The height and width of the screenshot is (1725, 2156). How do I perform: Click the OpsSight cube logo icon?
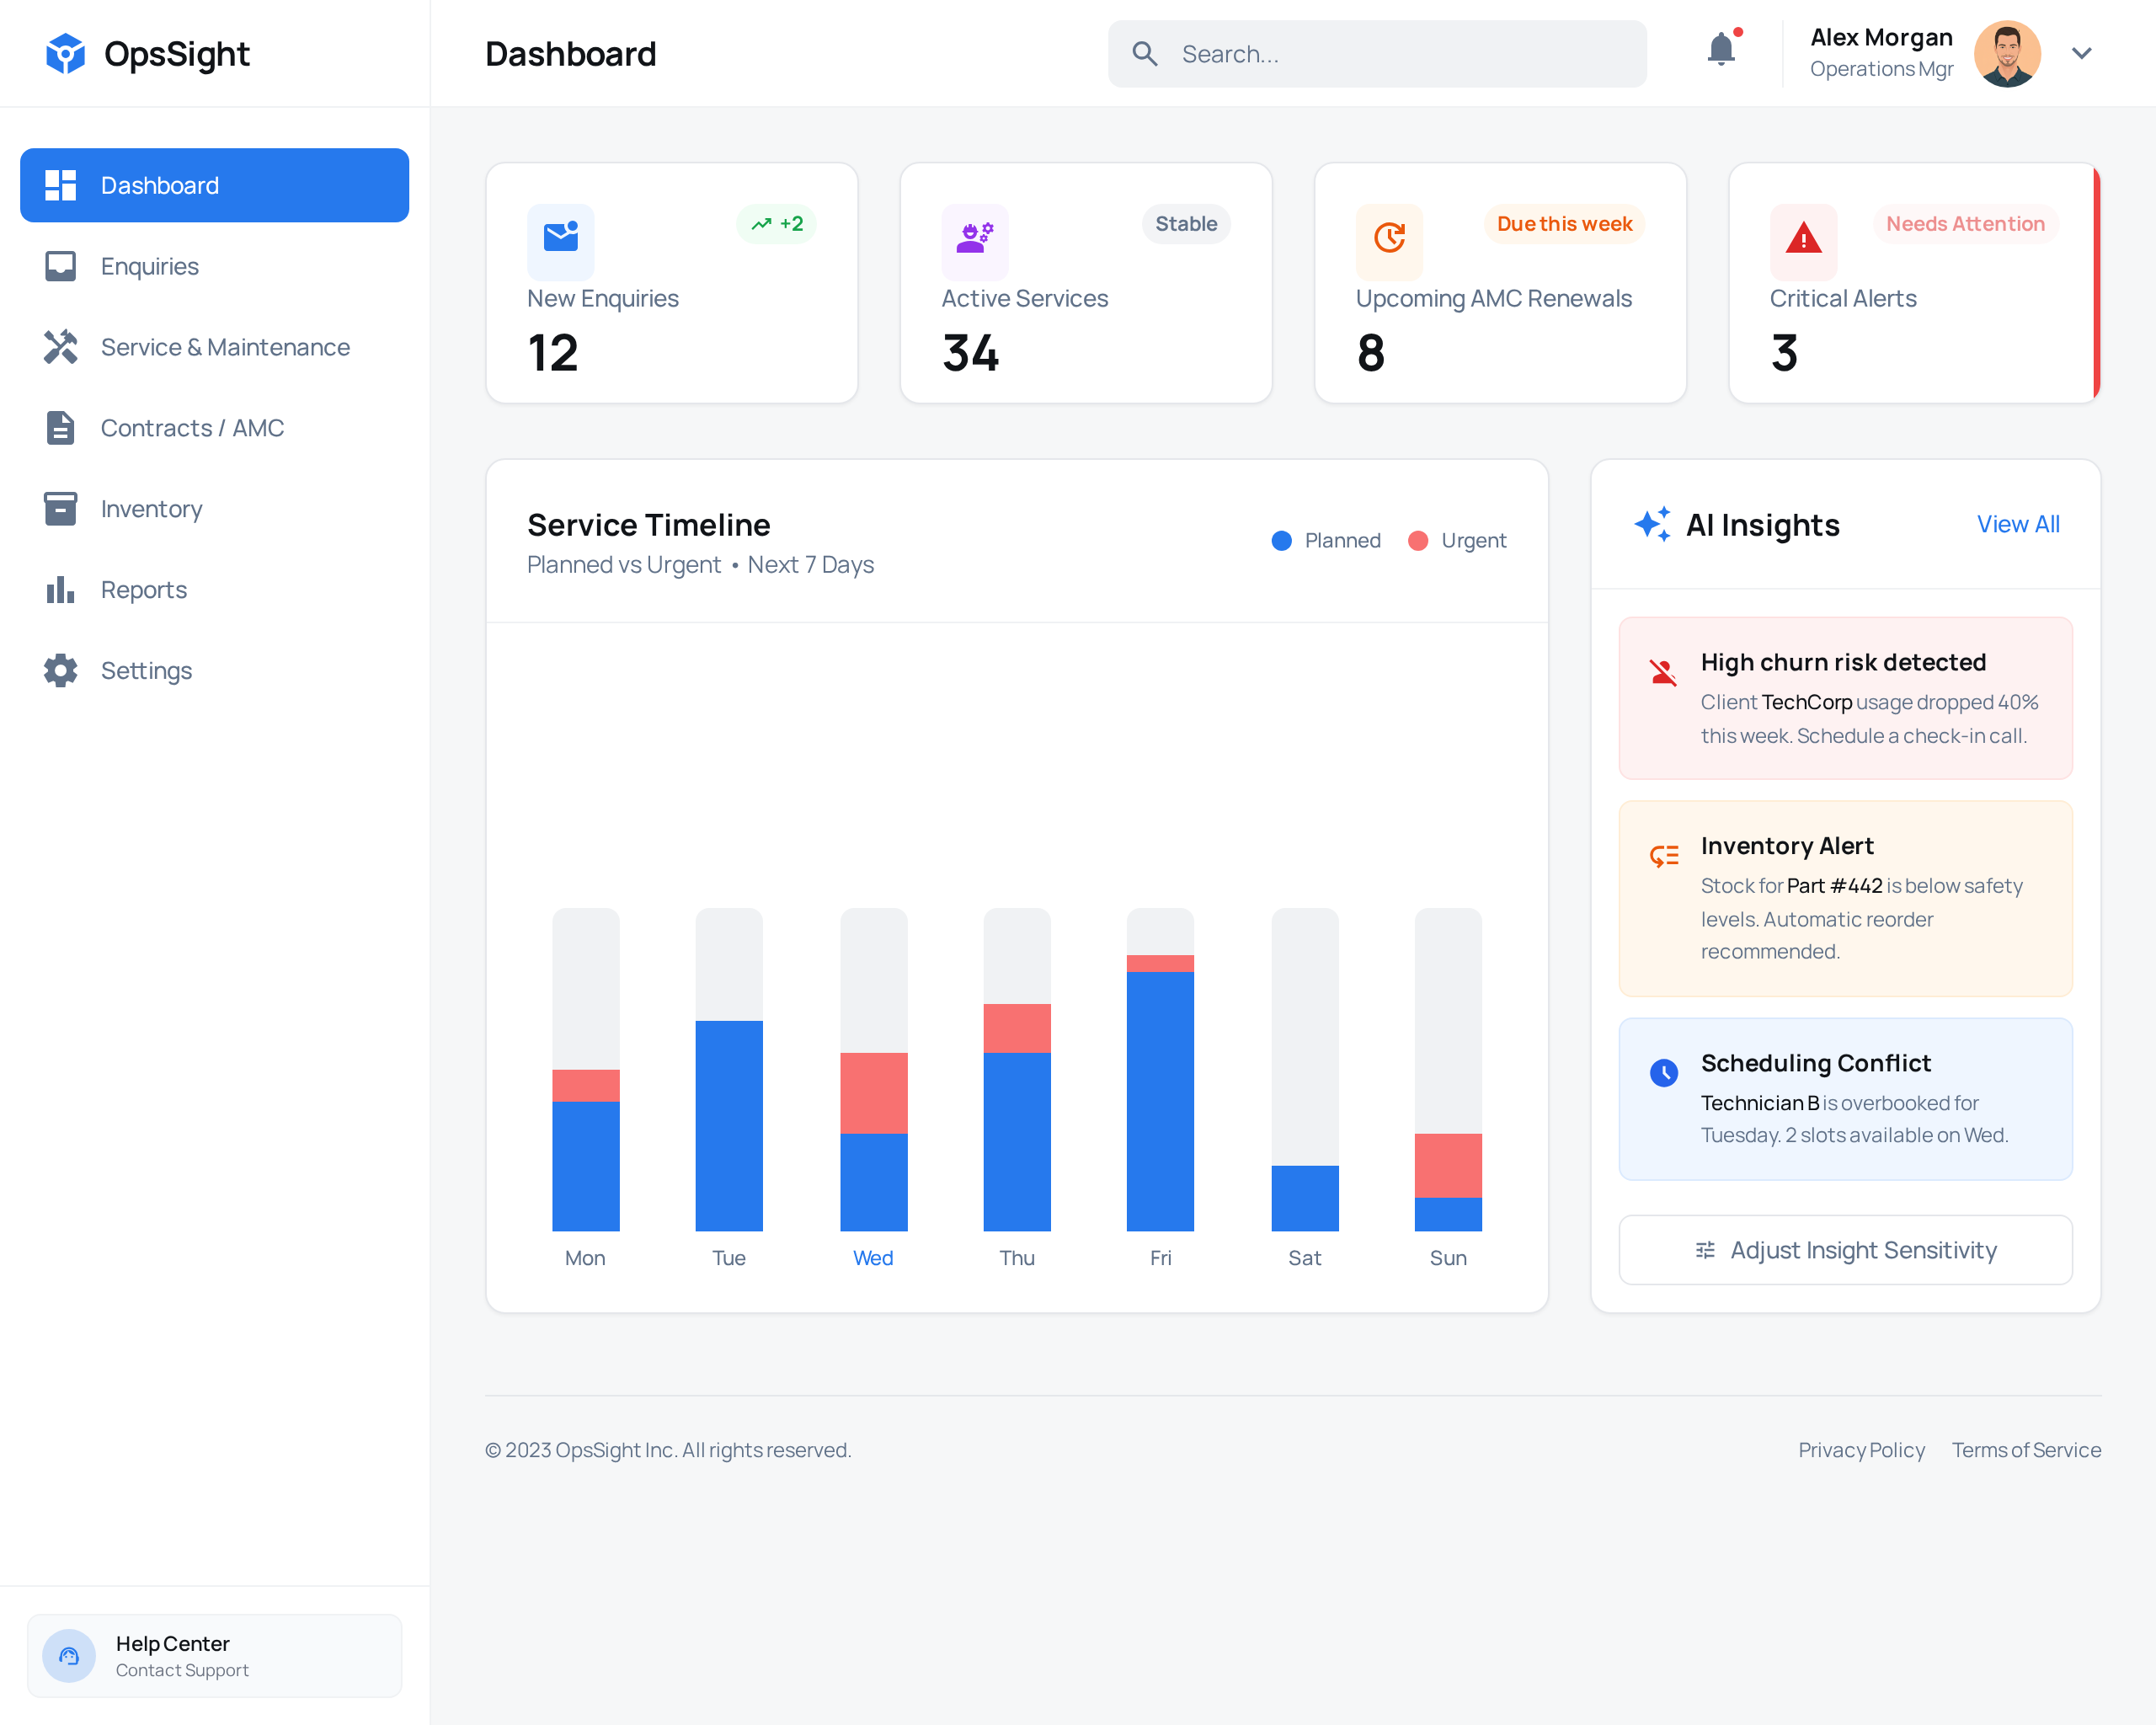[x=65, y=54]
